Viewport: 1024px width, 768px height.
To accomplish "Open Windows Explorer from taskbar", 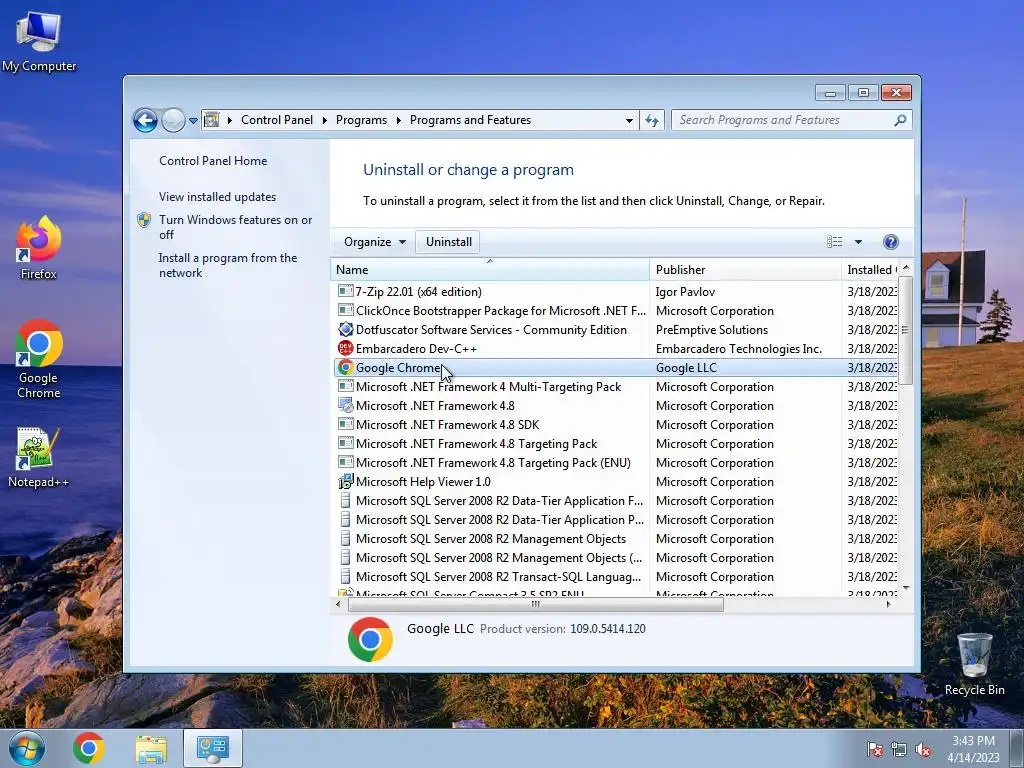I will (151, 749).
